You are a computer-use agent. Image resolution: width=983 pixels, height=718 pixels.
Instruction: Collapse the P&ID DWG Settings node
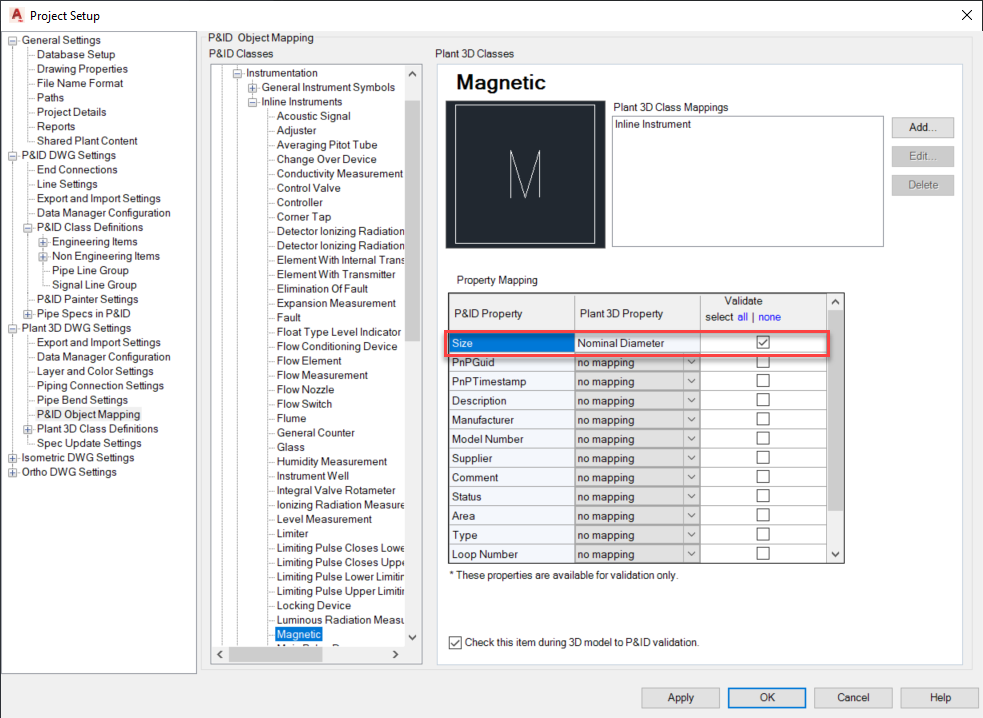click(13, 156)
